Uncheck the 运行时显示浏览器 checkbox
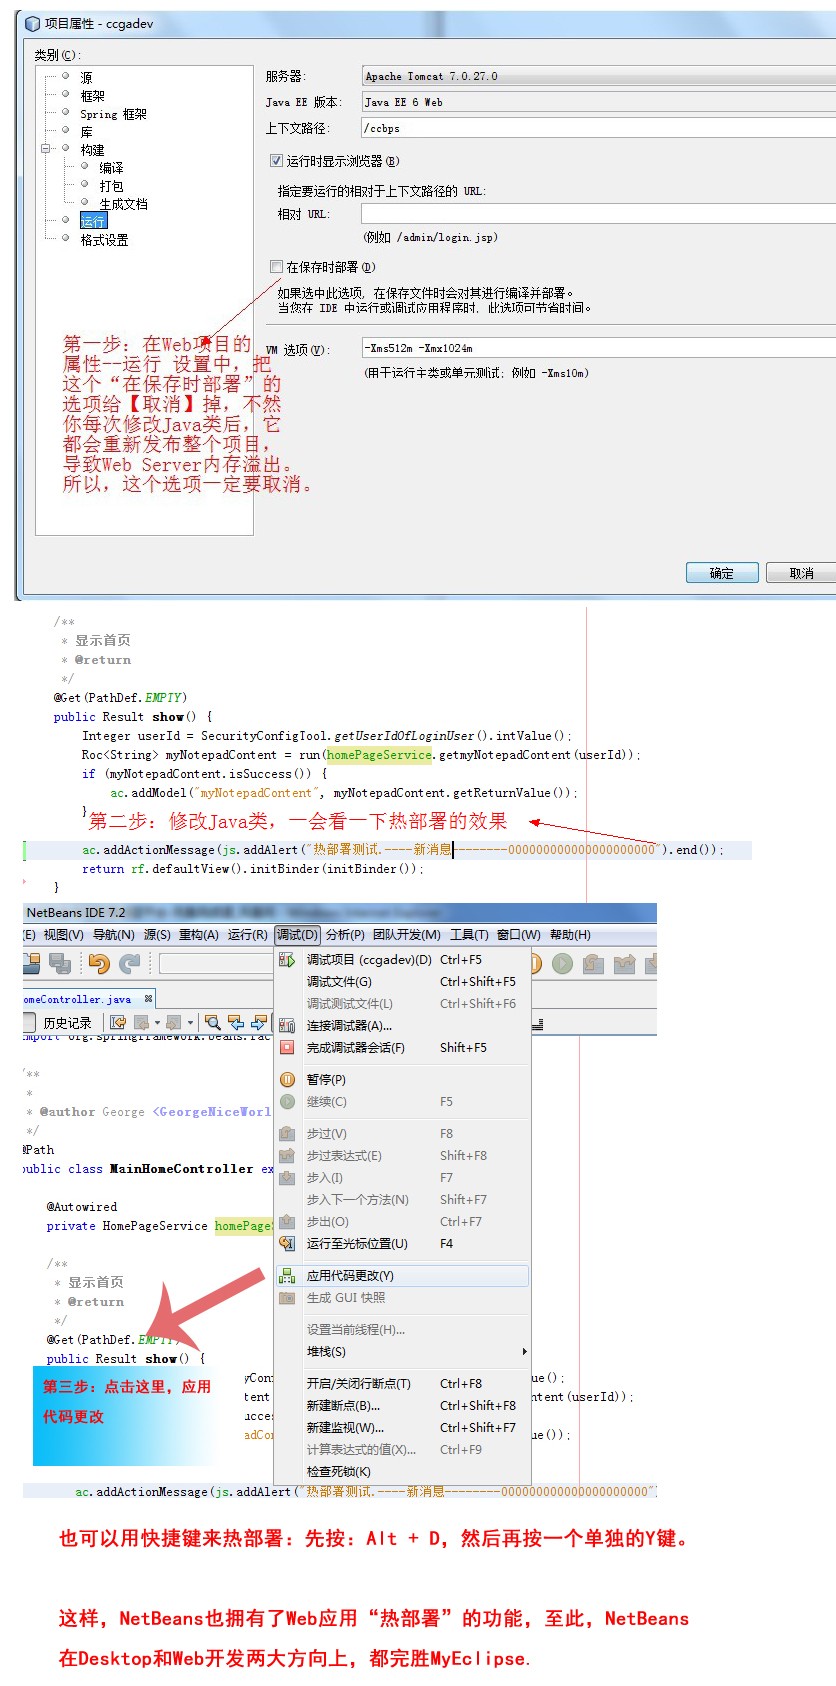Screen dimensions: 836x1686 tap(276, 160)
